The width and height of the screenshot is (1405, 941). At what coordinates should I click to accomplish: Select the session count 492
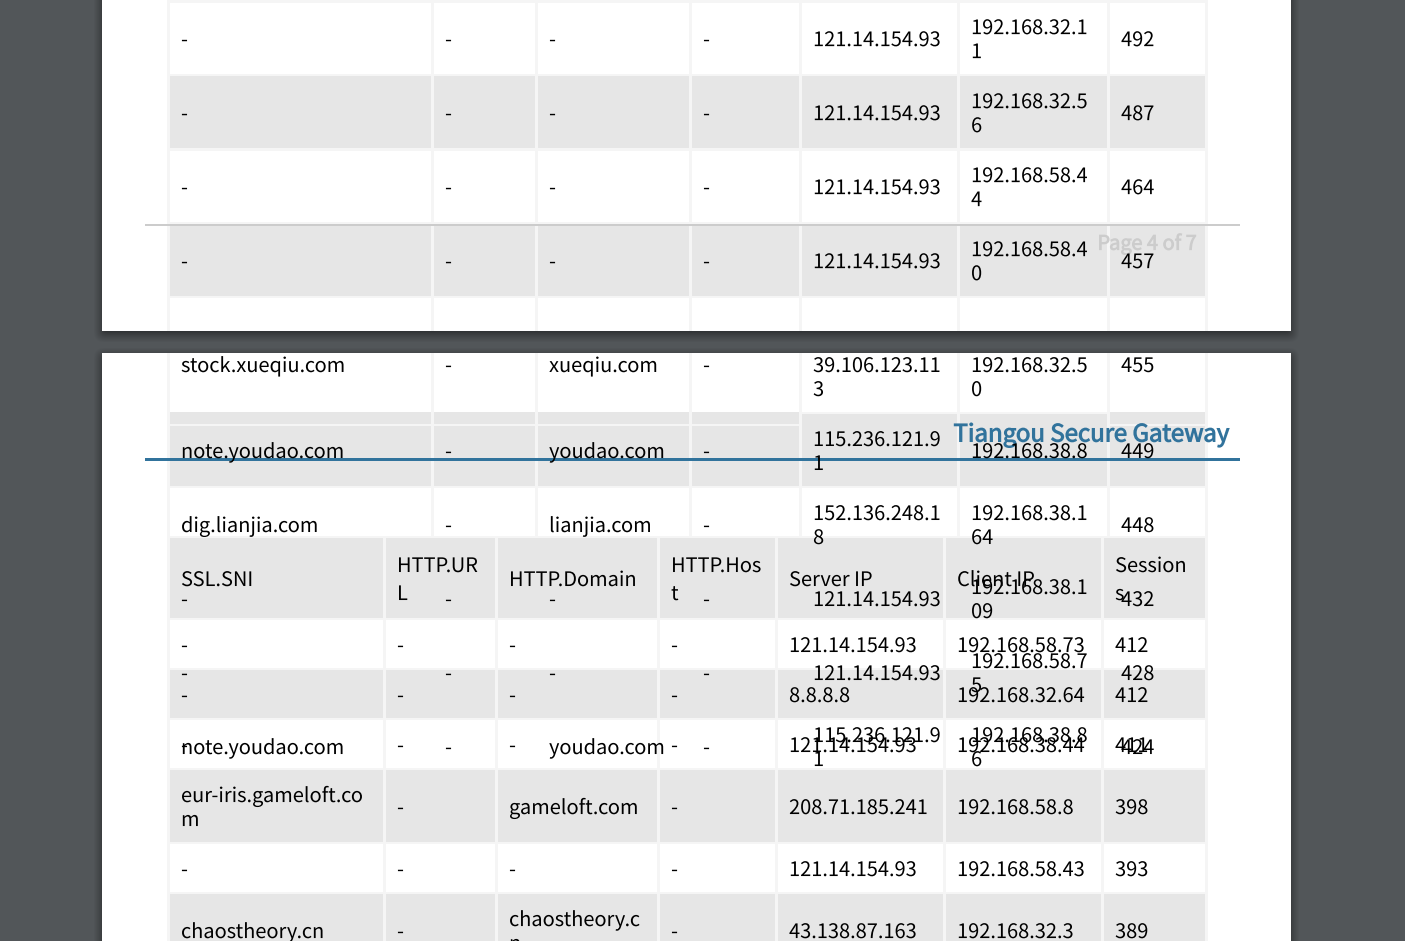pyautogui.click(x=1137, y=39)
